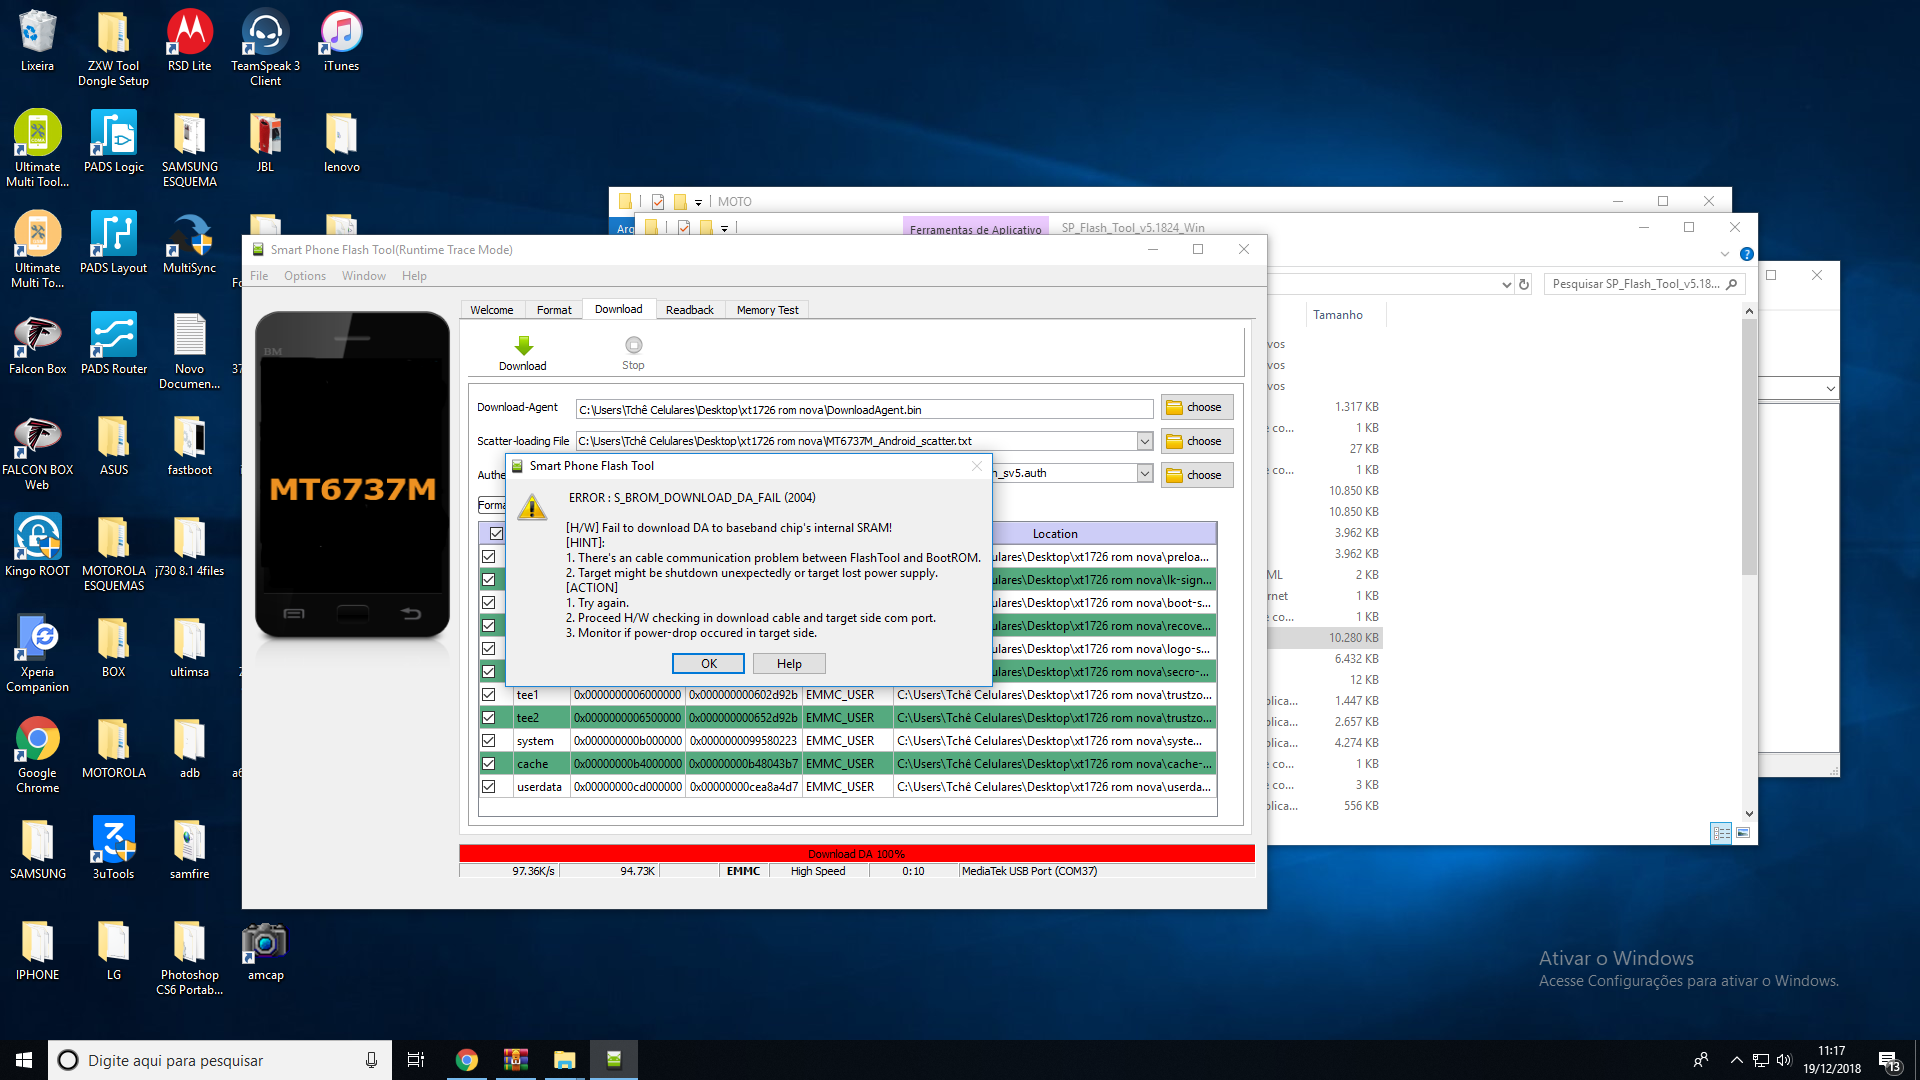Click the red Download DA progress bar

click(x=857, y=854)
